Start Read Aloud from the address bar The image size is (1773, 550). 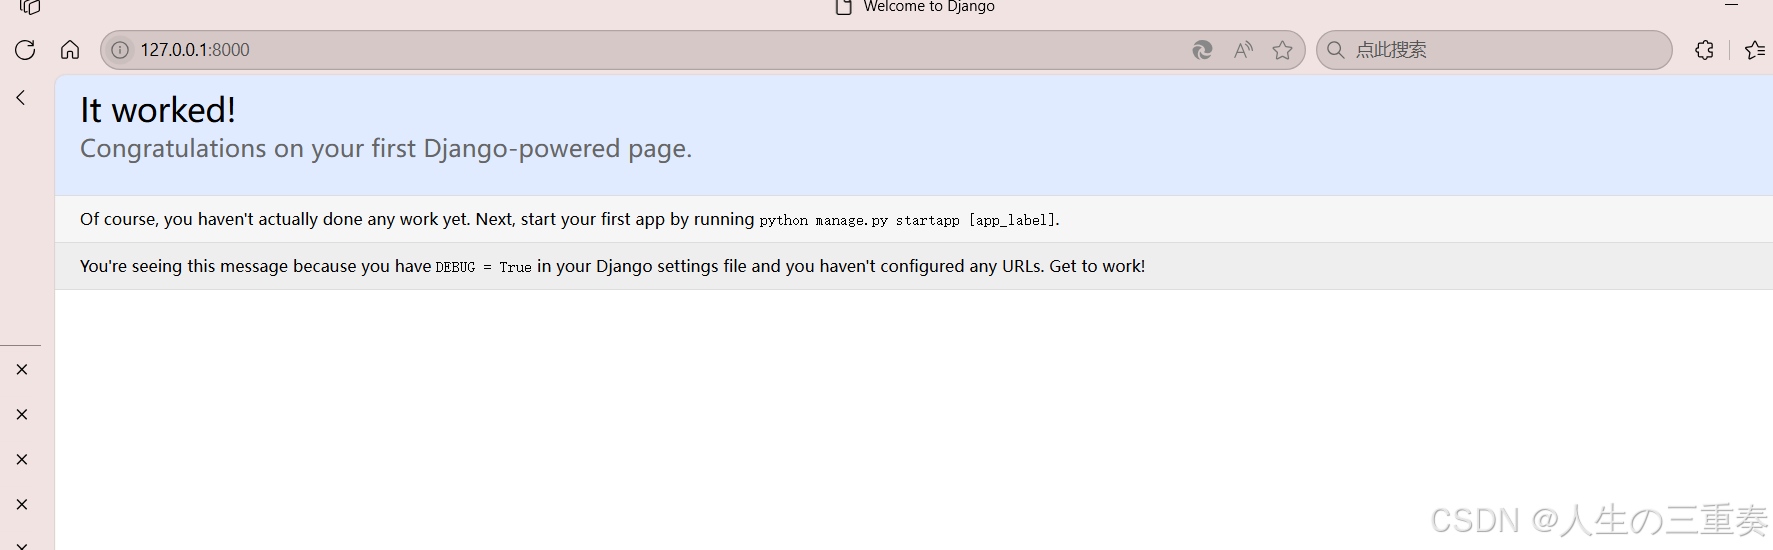1243,50
